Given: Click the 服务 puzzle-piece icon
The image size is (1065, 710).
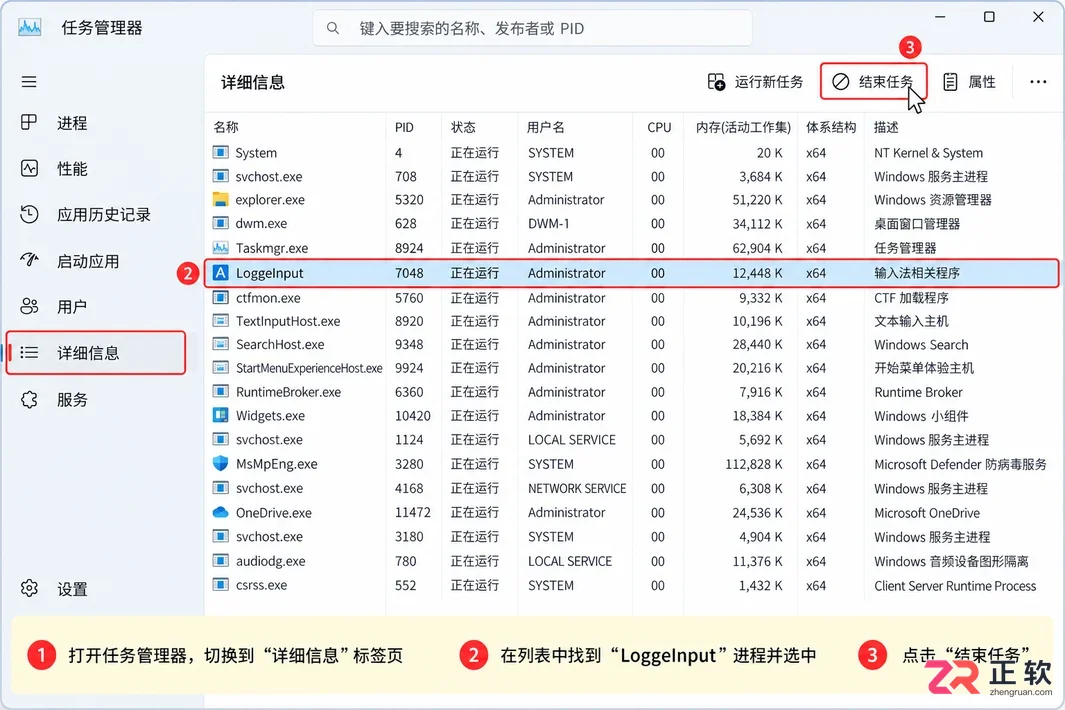Looking at the screenshot, I should pos(29,399).
